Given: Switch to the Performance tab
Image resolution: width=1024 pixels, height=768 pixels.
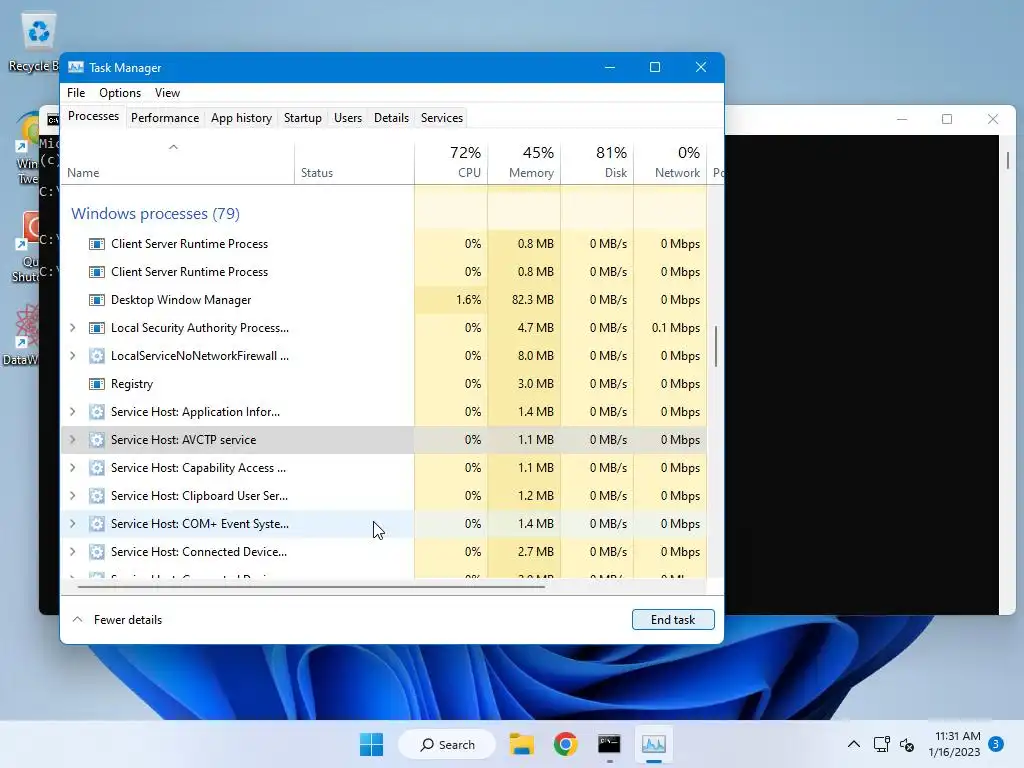Looking at the screenshot, I should click(165, 118).
